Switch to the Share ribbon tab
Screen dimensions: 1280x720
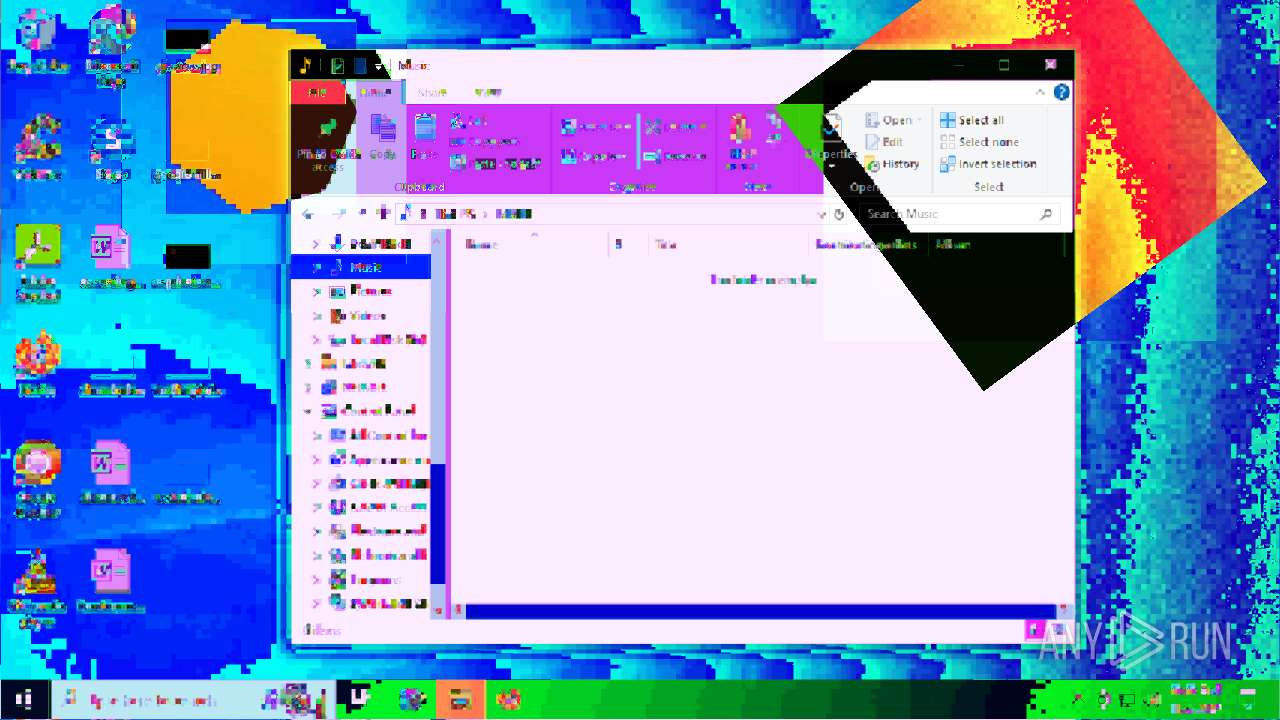pyautogui.click(x=432, y=92)
